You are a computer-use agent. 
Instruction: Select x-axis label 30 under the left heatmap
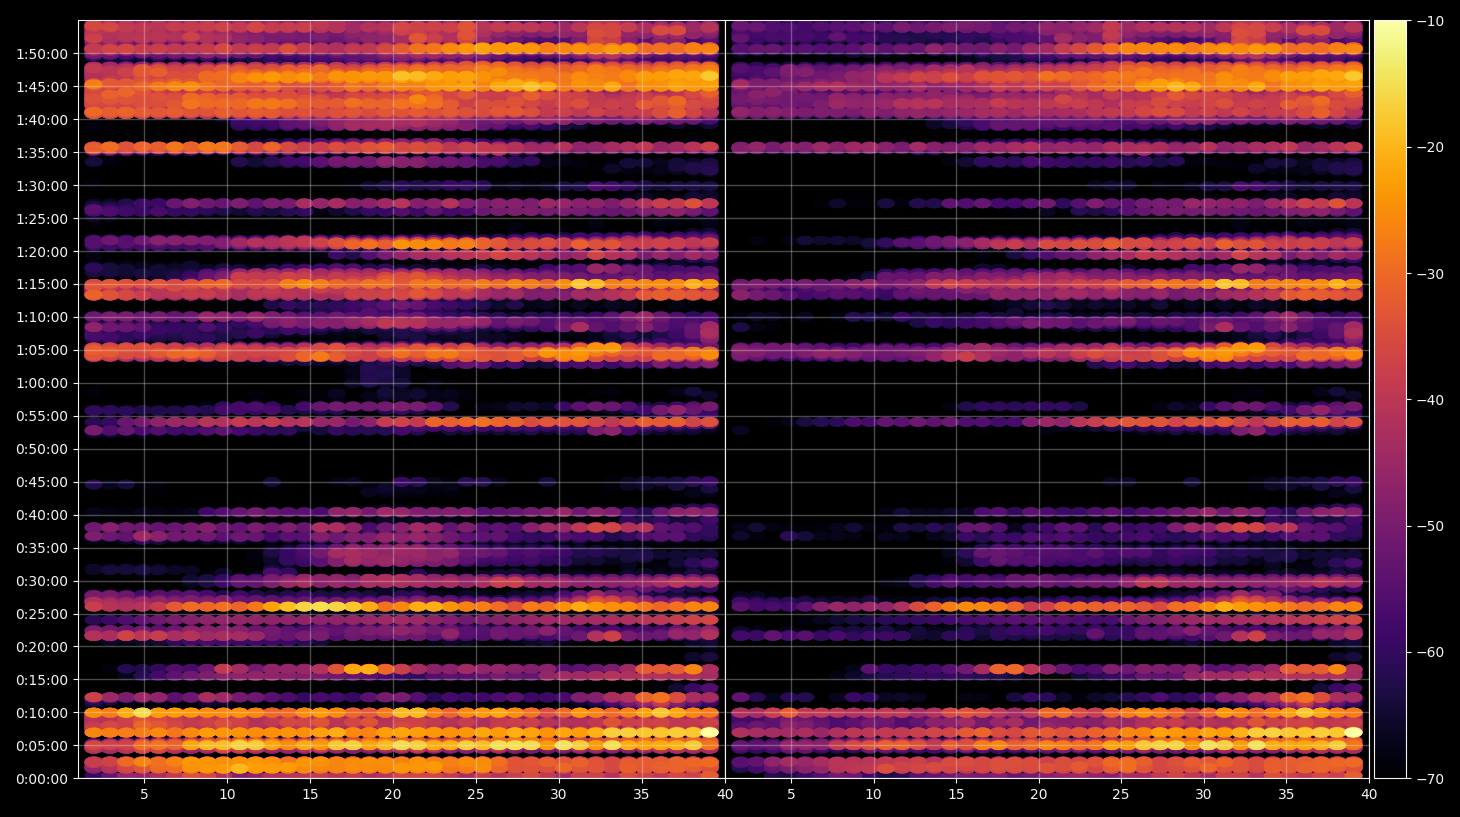(x=558, y=795)
